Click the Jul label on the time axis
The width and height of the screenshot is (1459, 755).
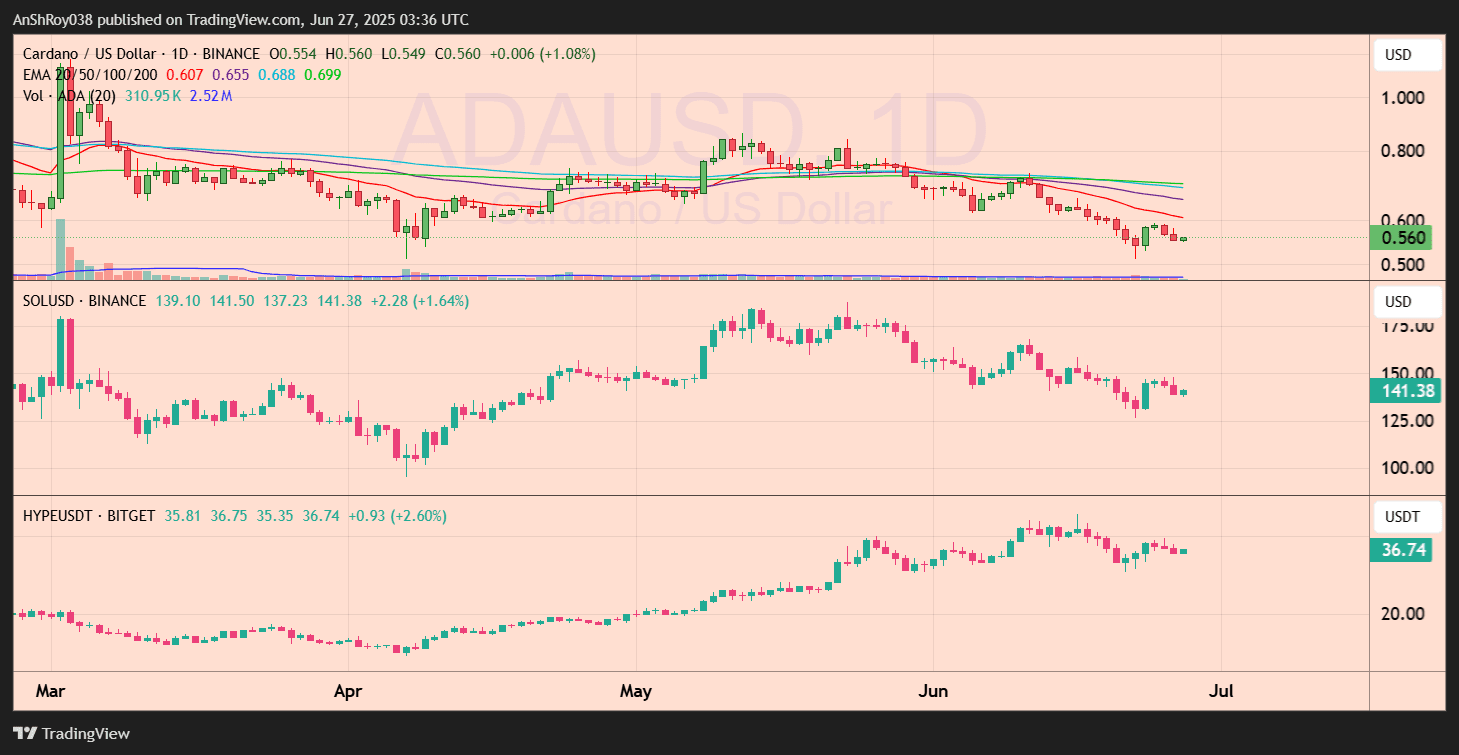1221,690
